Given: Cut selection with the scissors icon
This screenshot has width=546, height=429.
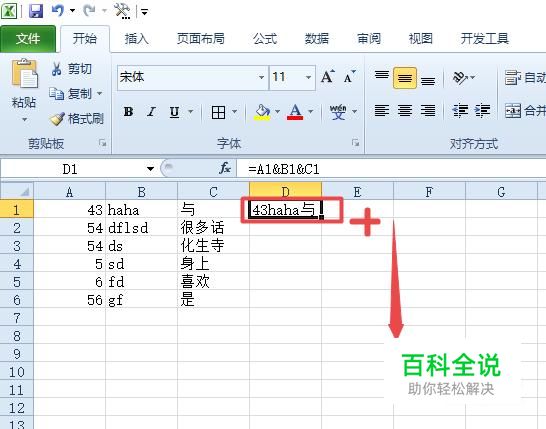Looking at the screenshot, I should (57, 69).
